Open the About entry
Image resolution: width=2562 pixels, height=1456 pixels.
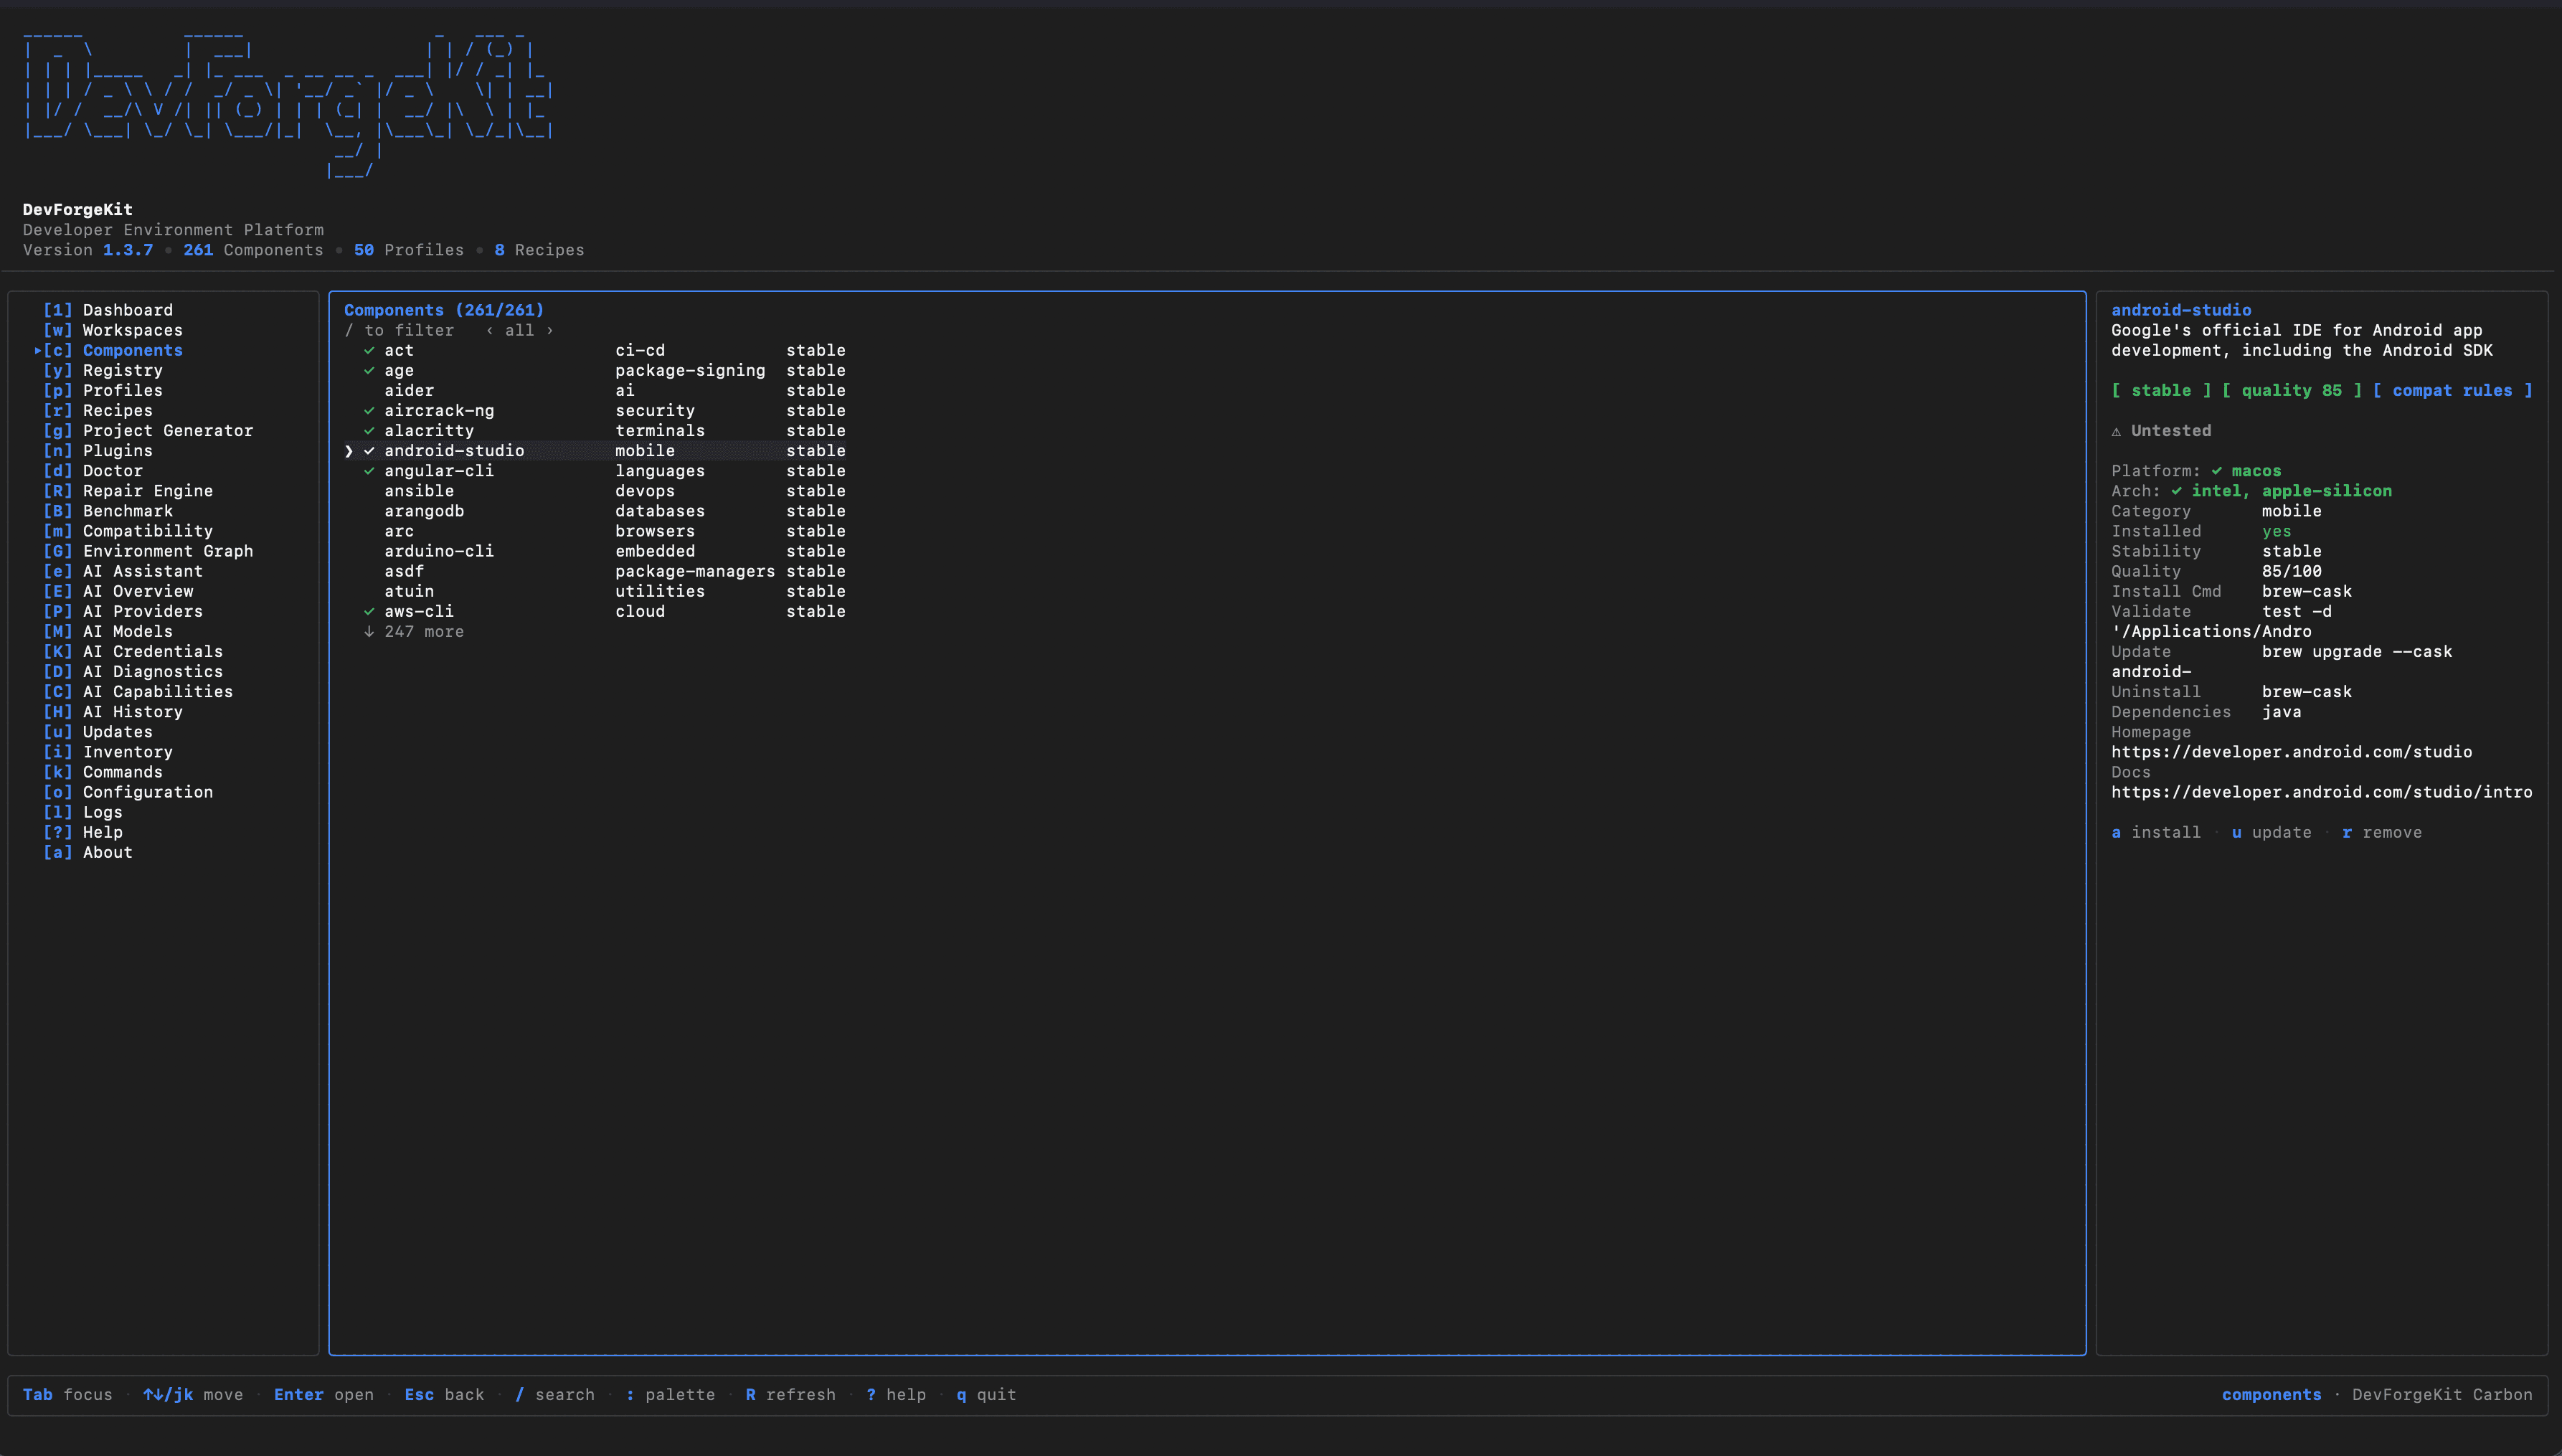point(88,852)
